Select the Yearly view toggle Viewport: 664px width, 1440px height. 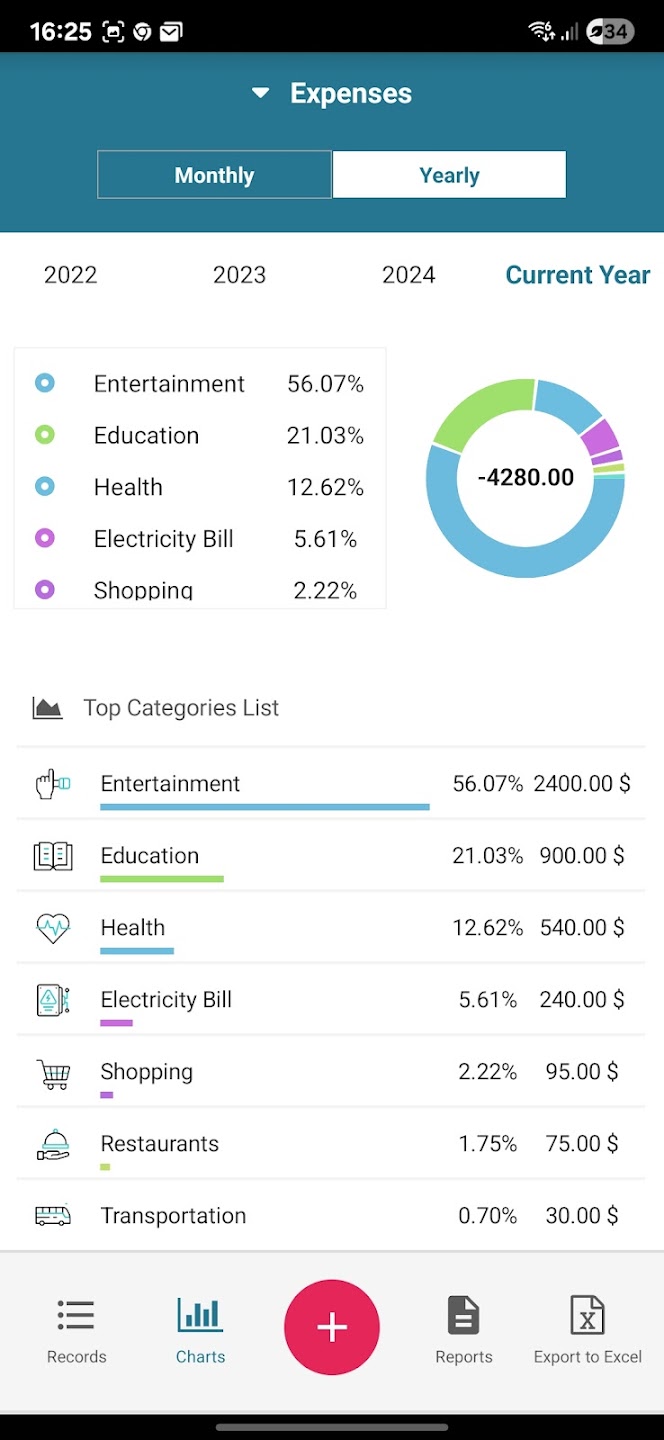tap(449, 175)
